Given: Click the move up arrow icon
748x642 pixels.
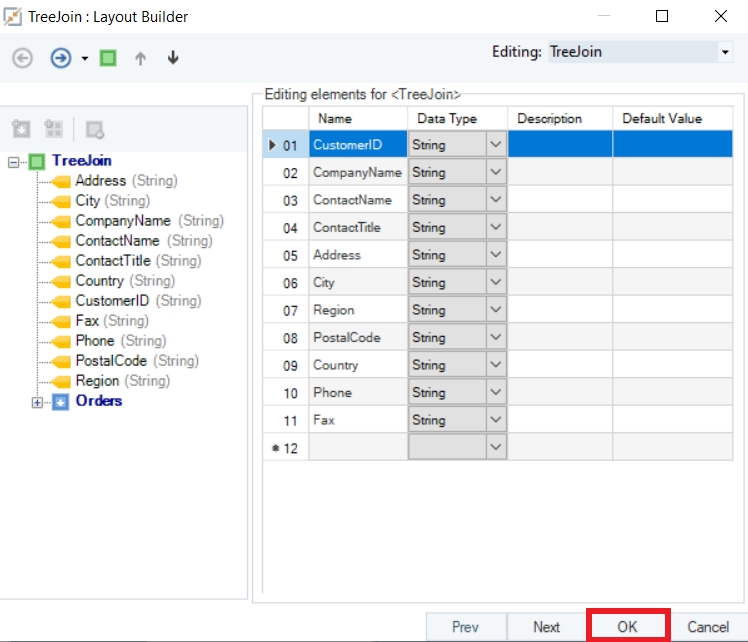Looking at the screenshot, I should point(140,58).
